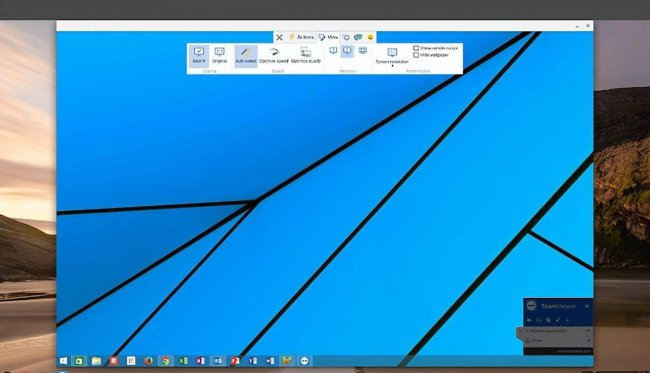Switch to the highlighted second monitor icon

pyautogui.click(x=347, y=51)
